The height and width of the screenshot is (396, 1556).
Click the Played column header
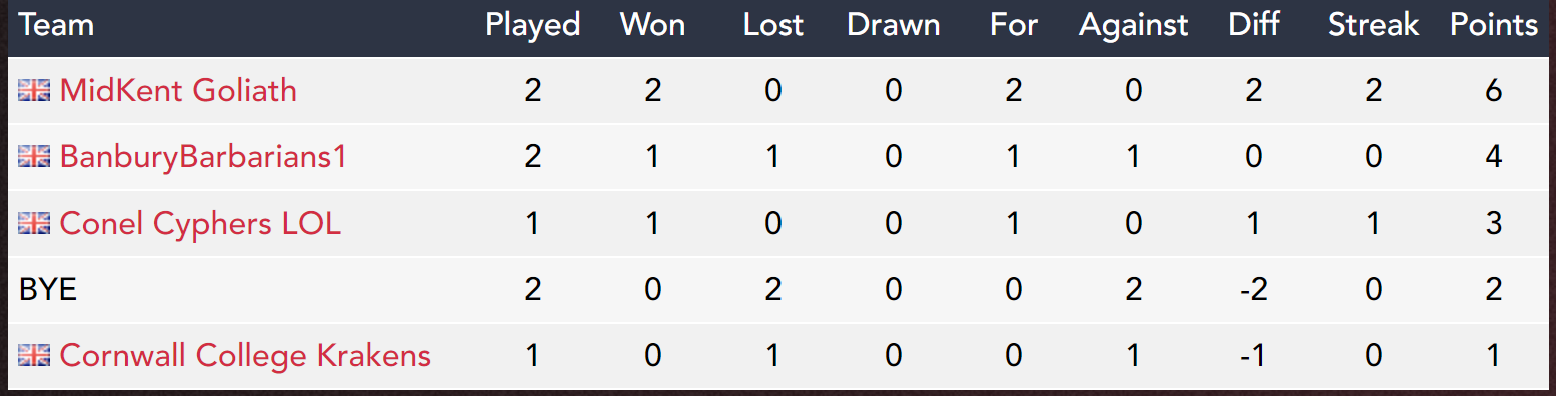533,25
